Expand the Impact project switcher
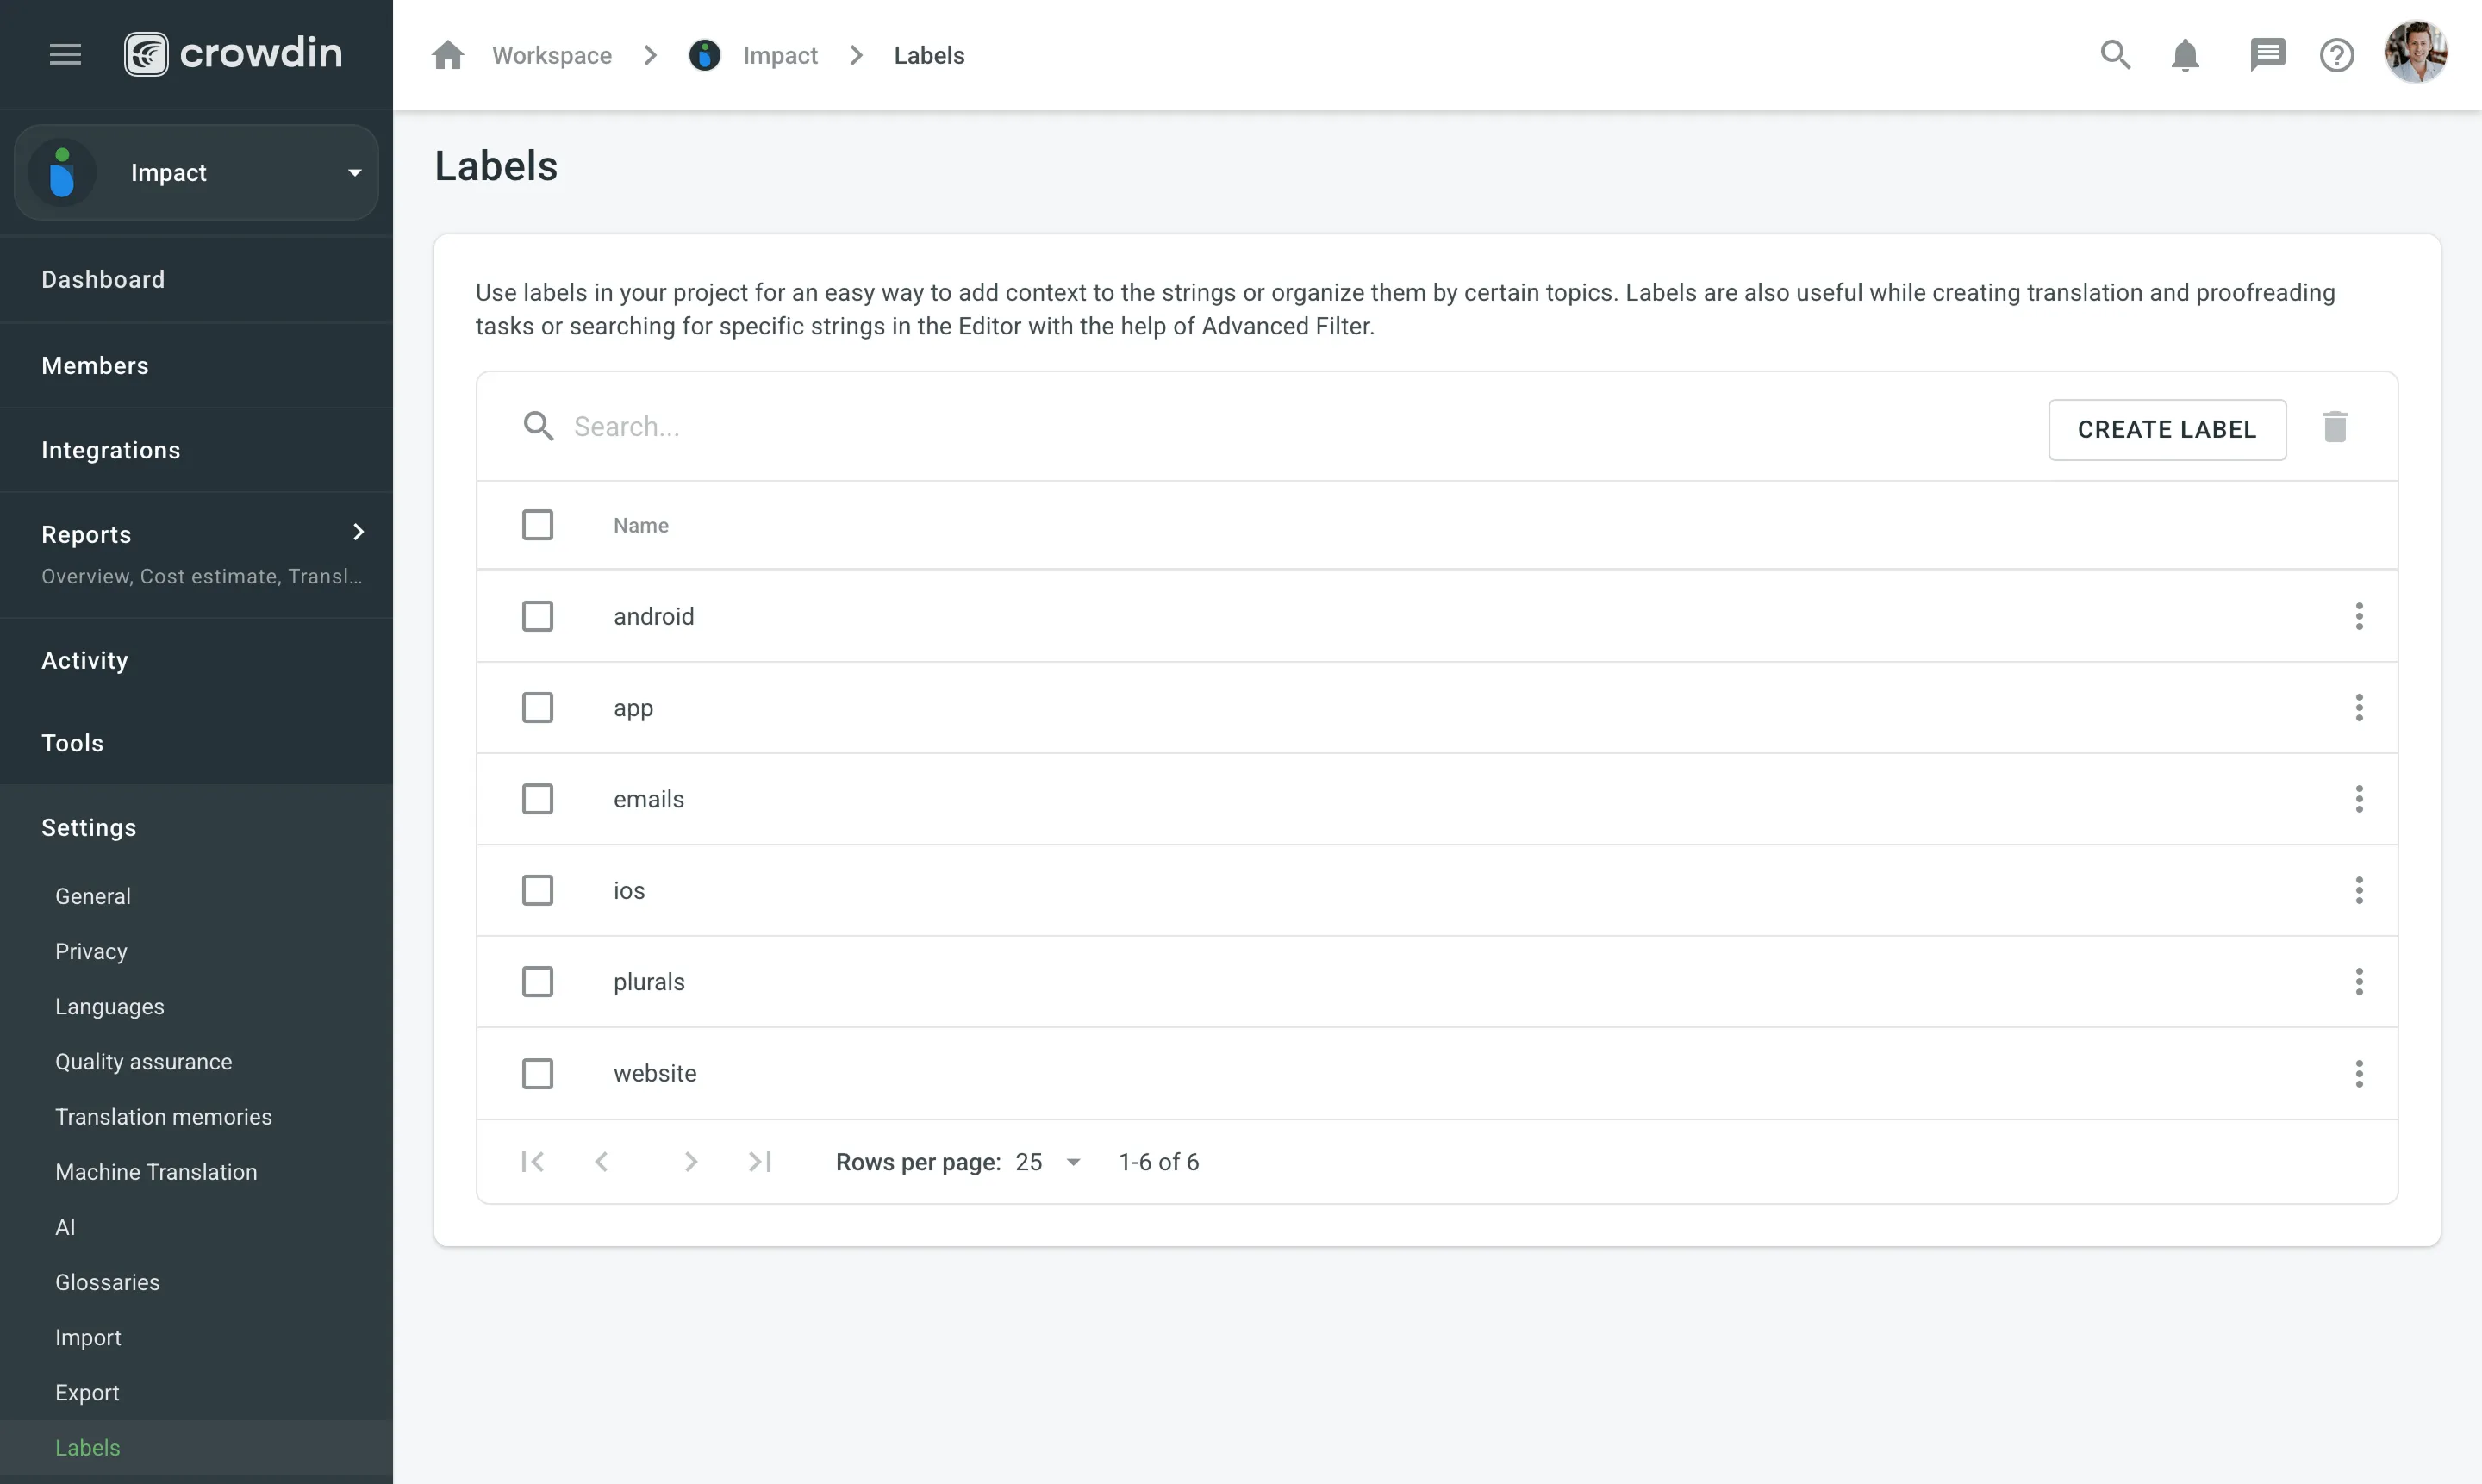2482x1484 pixels. click(355, 172)
